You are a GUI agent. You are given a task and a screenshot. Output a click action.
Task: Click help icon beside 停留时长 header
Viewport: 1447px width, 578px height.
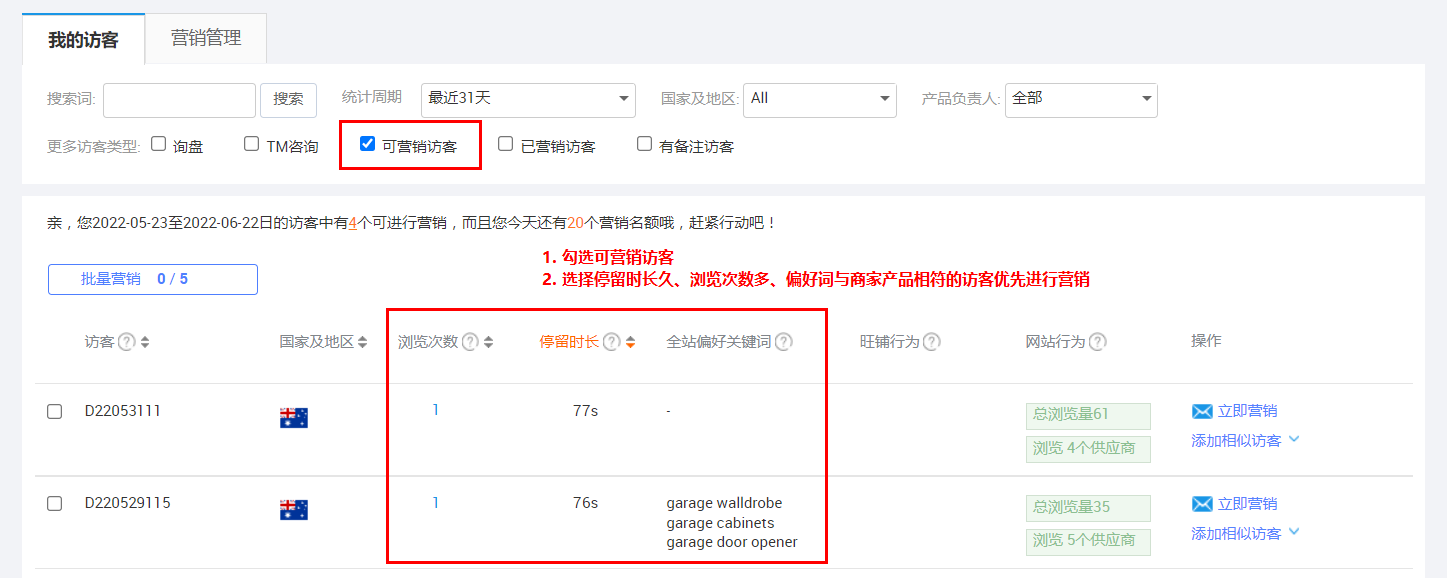click(611, 342)
